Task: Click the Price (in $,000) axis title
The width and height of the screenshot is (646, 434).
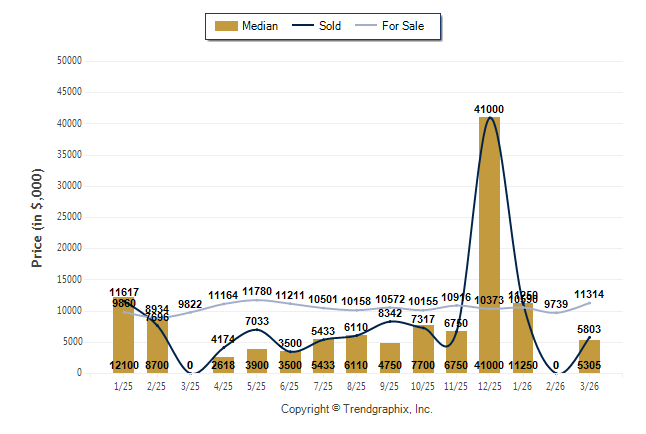Action: [x=37, y=217]
